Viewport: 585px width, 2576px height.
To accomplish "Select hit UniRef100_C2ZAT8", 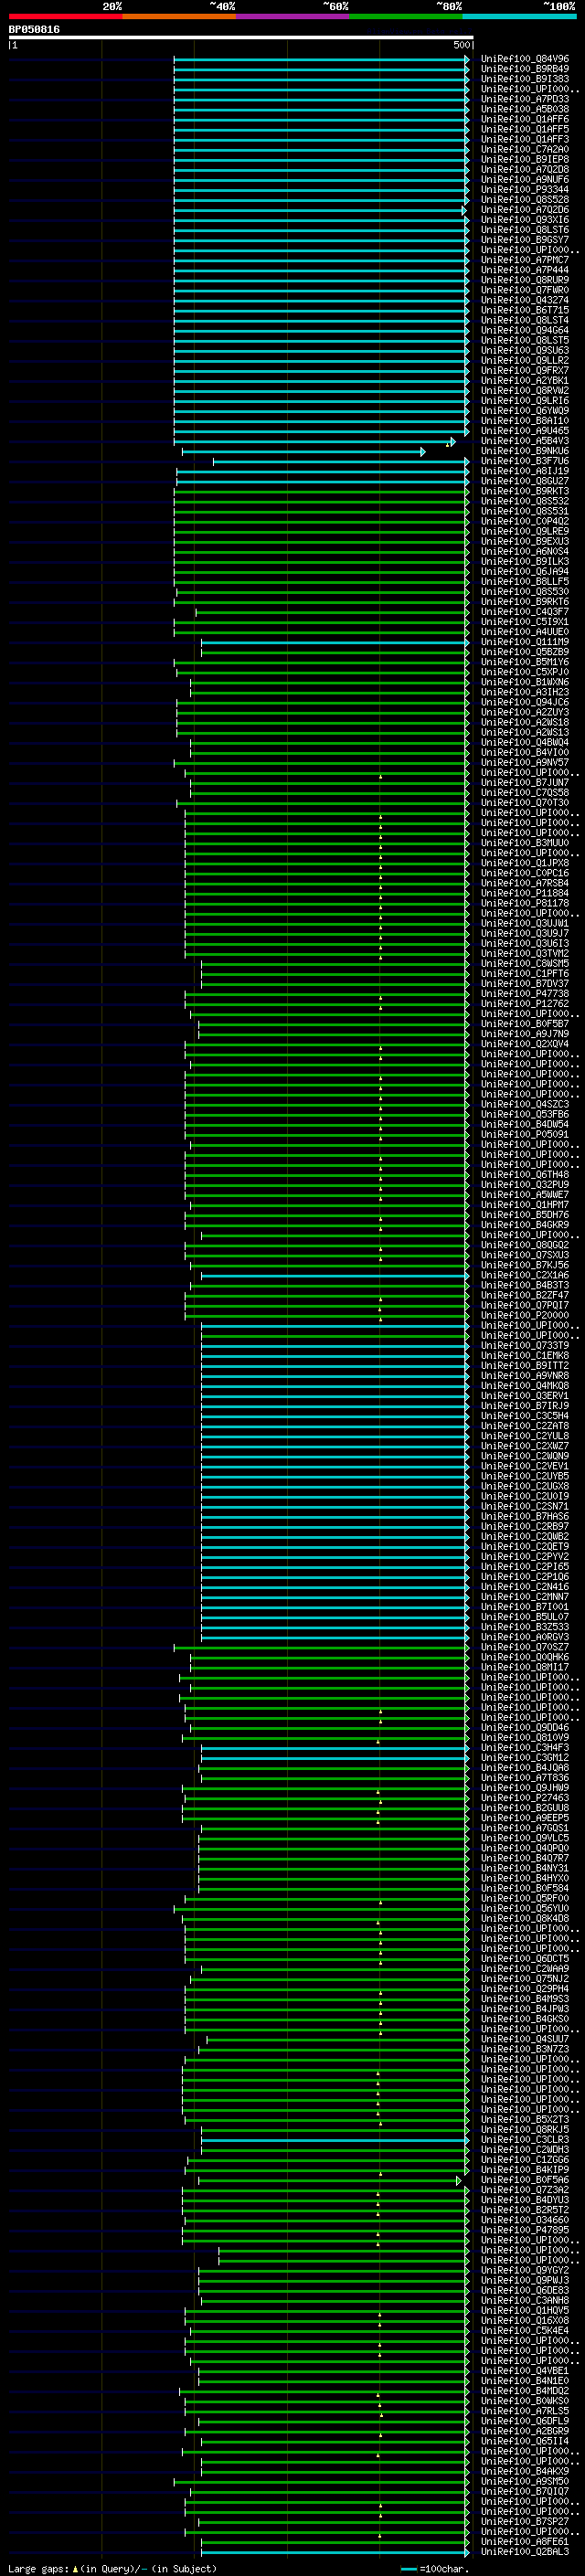I will pyautogui.click(x=525, y=1427).
